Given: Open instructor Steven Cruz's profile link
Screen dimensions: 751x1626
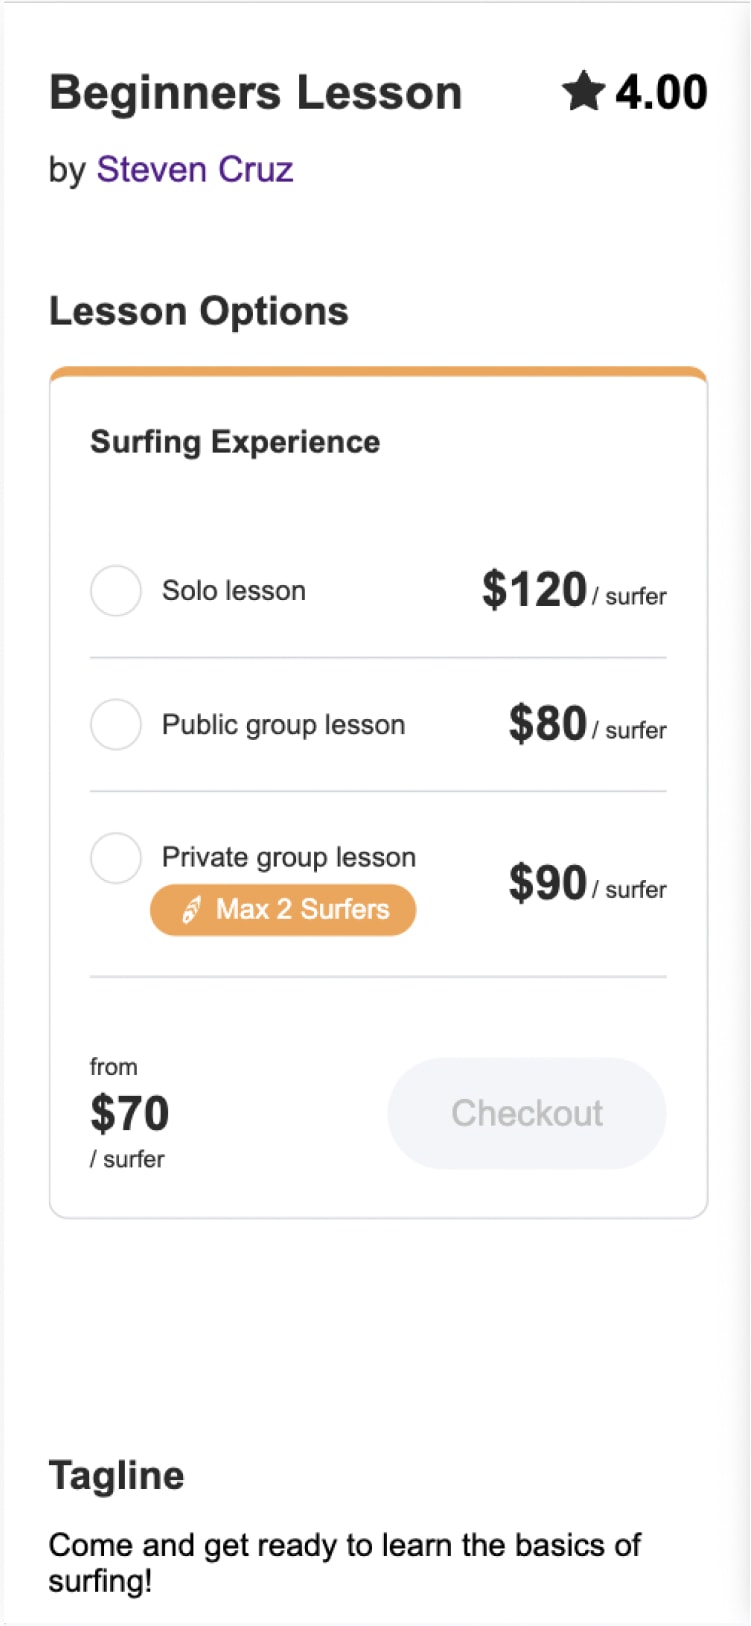Looking at the screenshot, I should pyautogui.click(x=195, y=170).
